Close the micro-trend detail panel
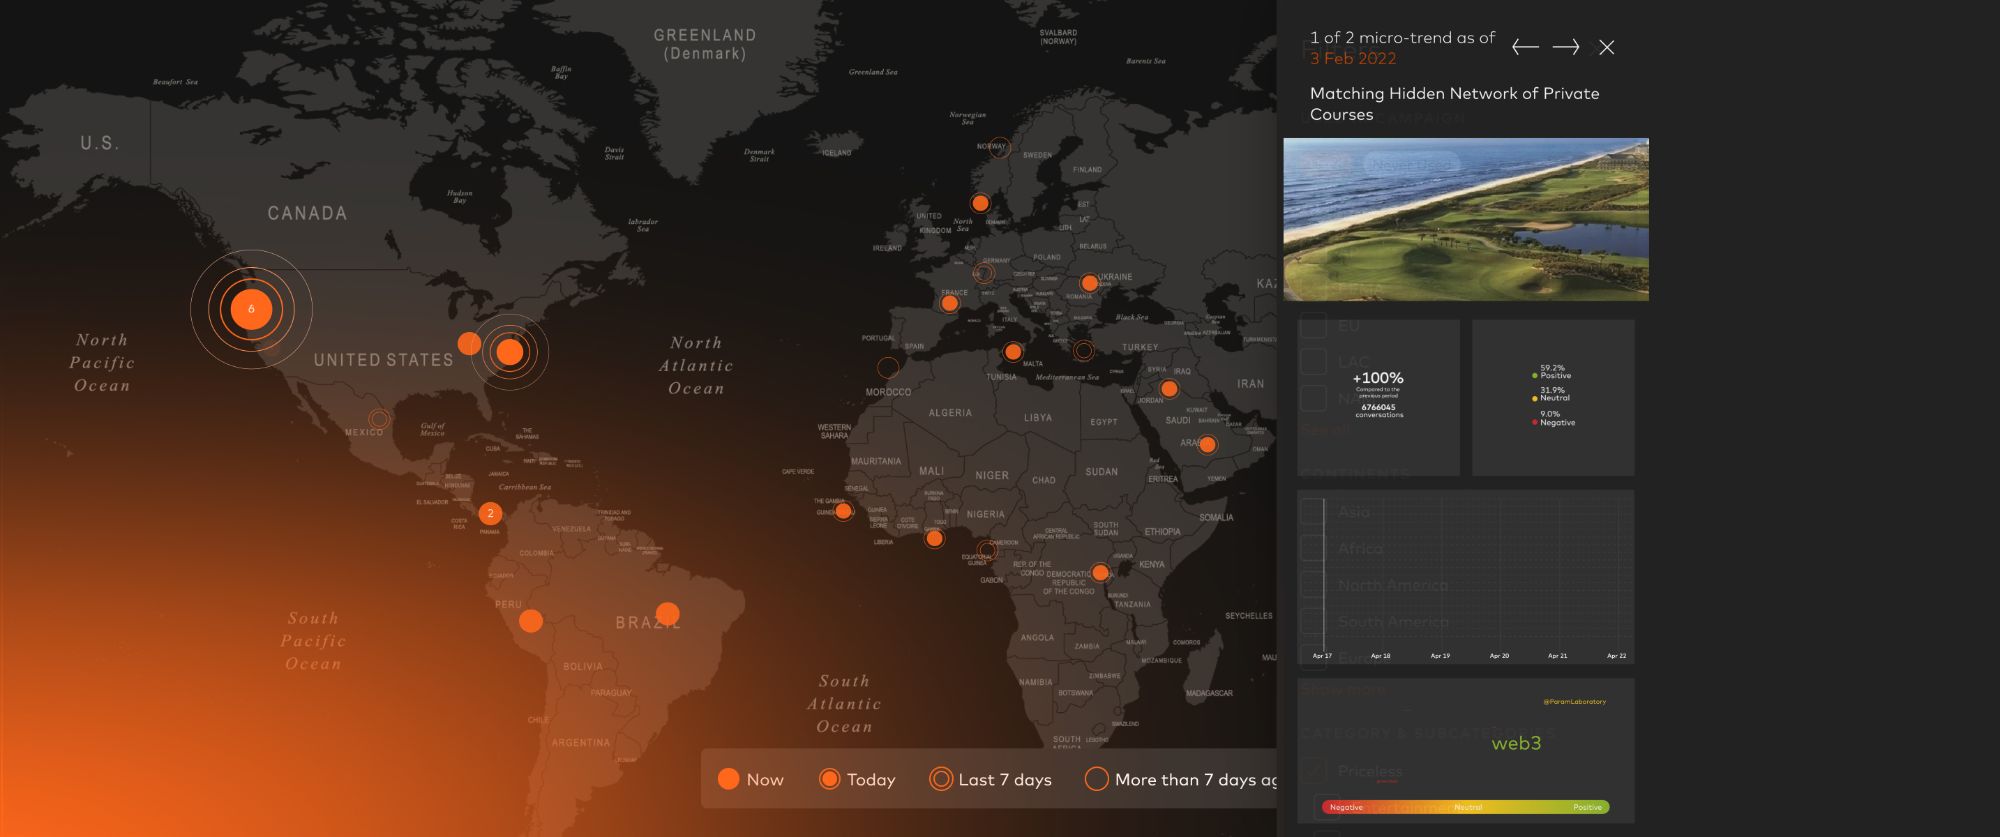The height and width of the screenshot is (837, 2000). (1606, 47)
